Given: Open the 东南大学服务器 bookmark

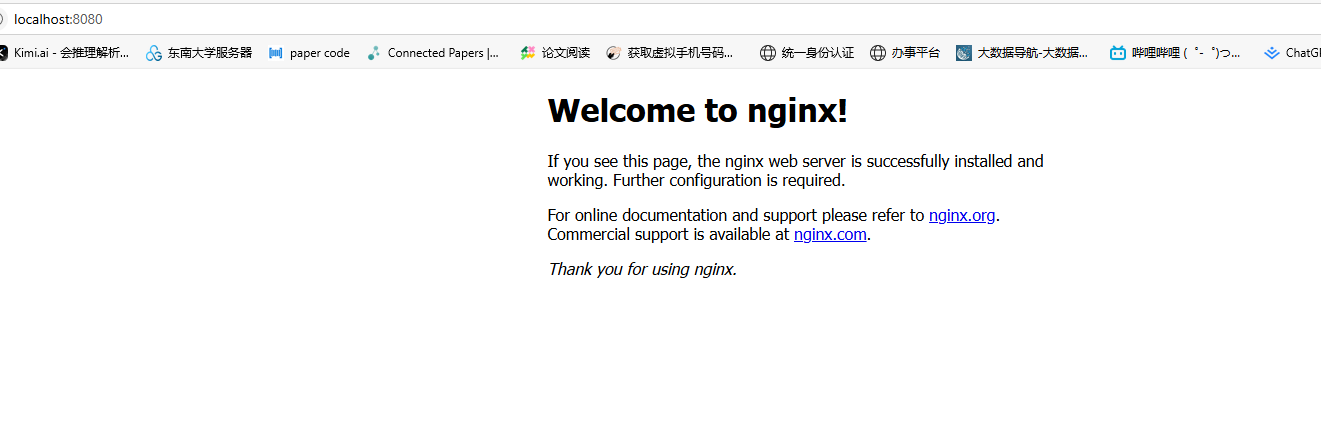Looking at the screenshot, I should [199, 53].
